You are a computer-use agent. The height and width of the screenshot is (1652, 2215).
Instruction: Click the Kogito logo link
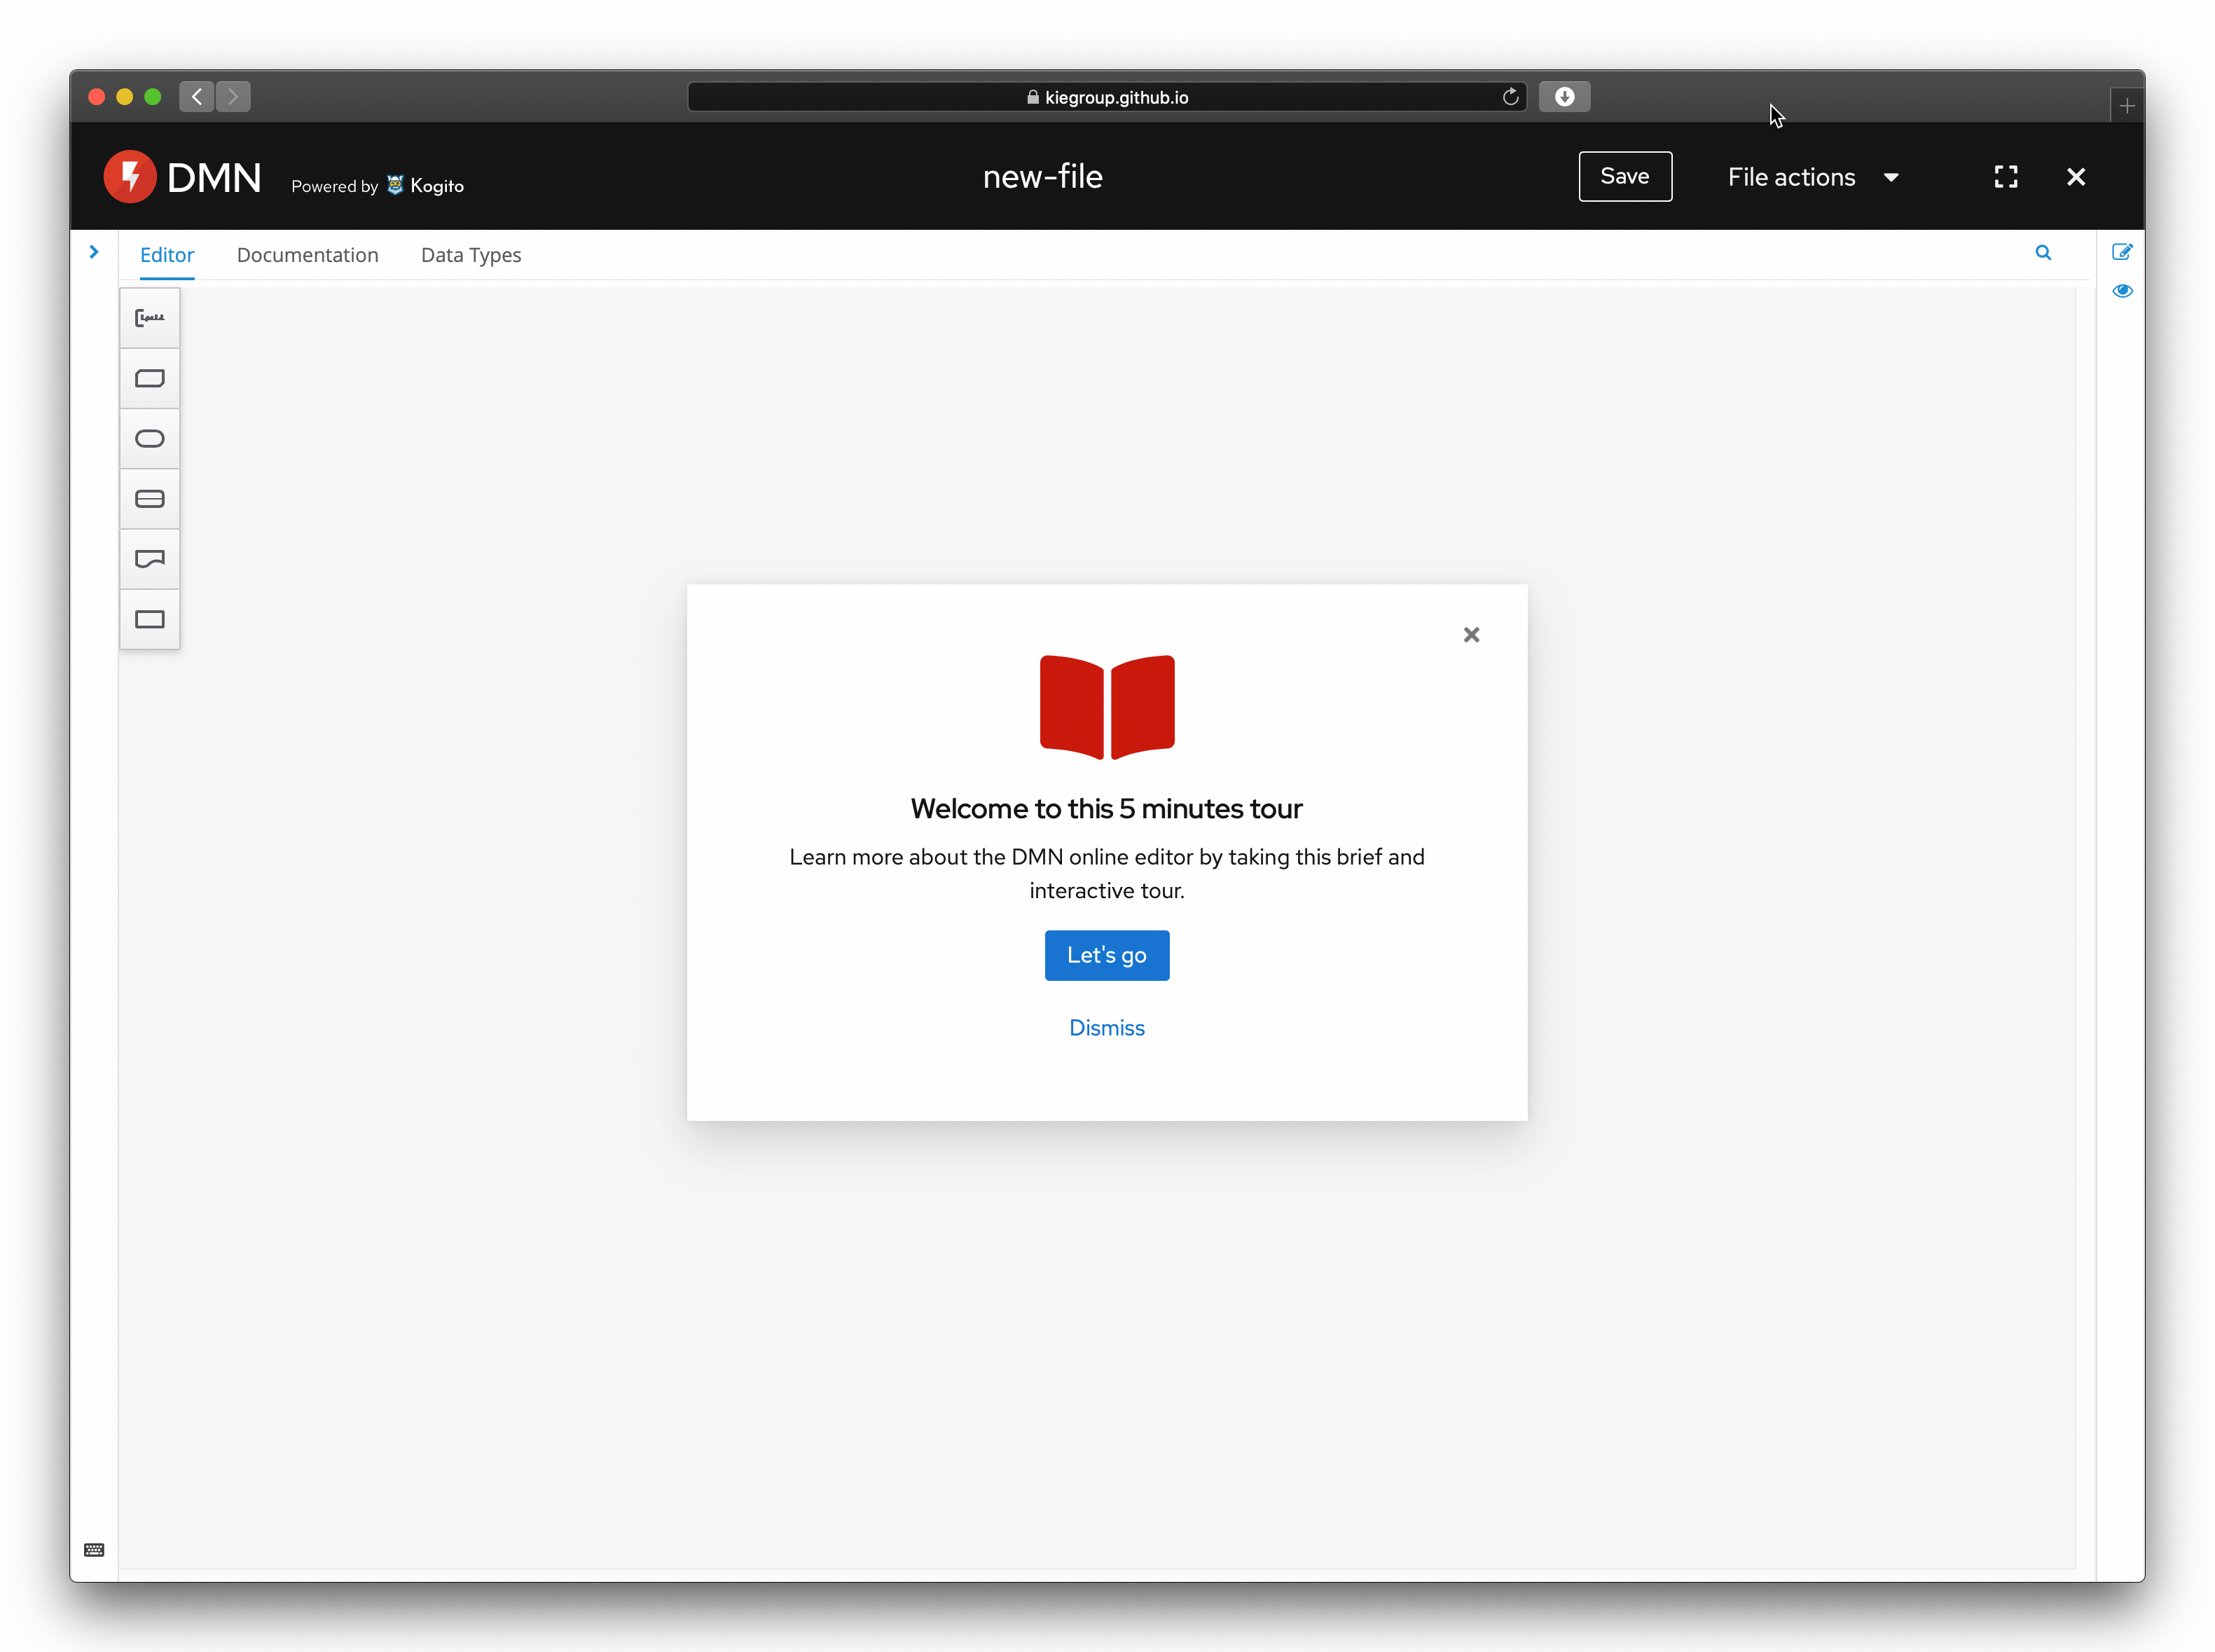425,185
